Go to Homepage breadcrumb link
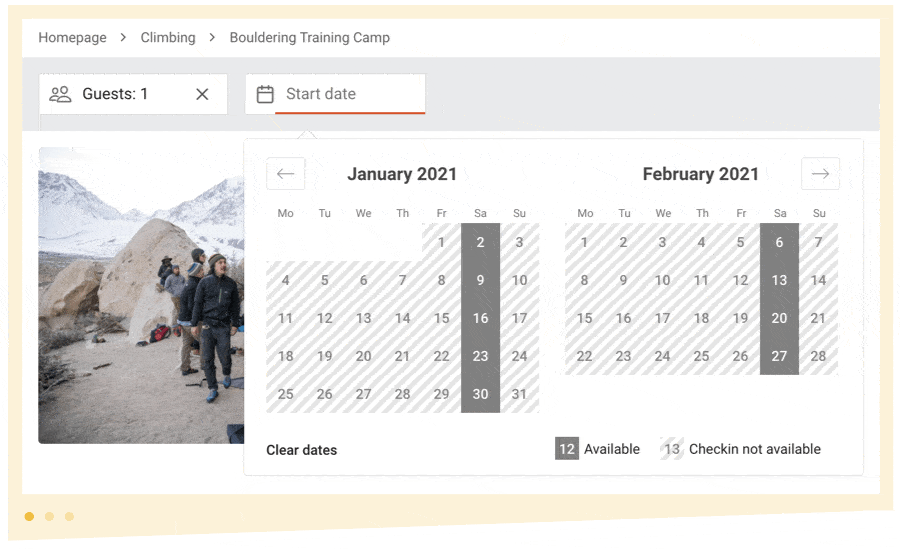The image size is (900, 549). [72, 37]
